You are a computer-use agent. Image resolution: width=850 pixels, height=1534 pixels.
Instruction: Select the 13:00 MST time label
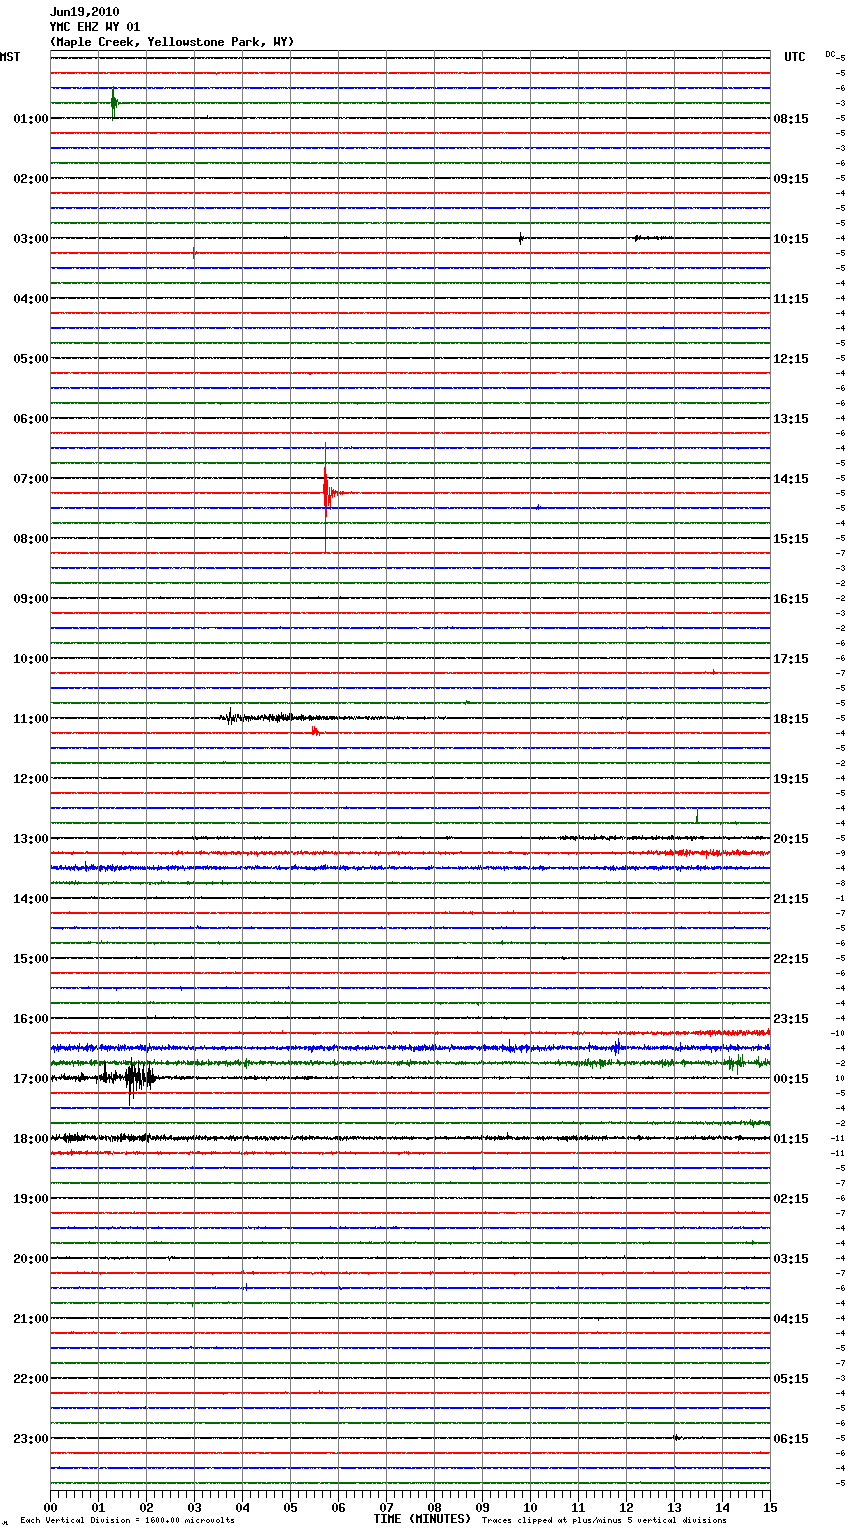click(31, 839)
